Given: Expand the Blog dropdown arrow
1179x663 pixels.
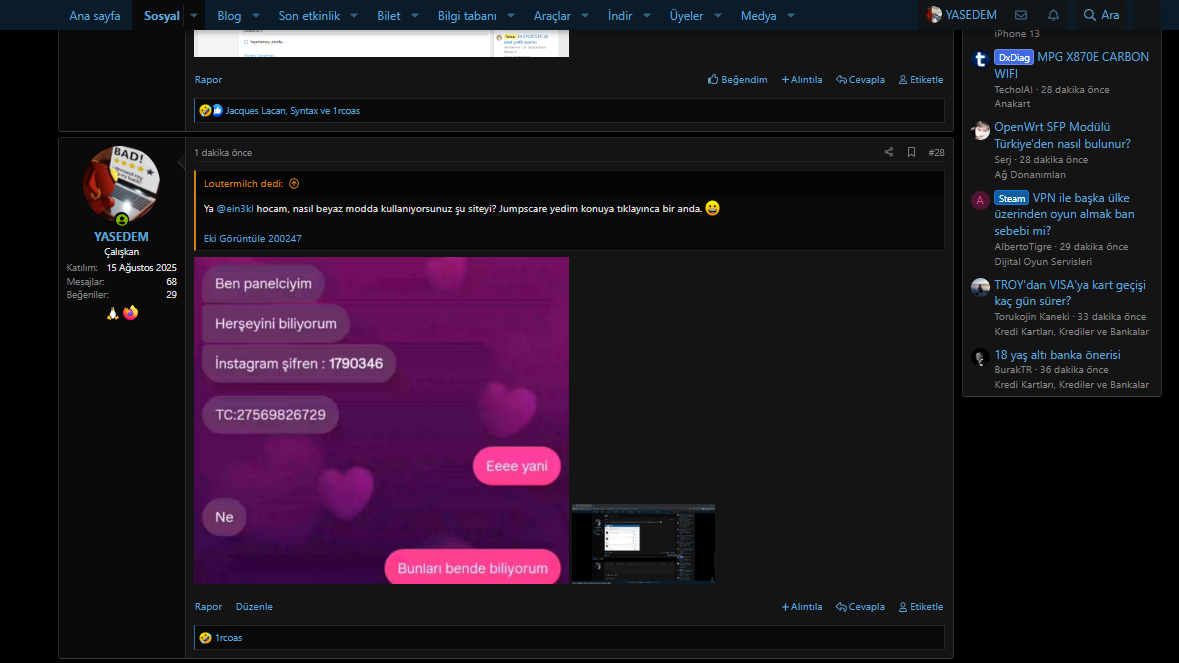Looking at the screenshot, I should click(x=256, y=15).
